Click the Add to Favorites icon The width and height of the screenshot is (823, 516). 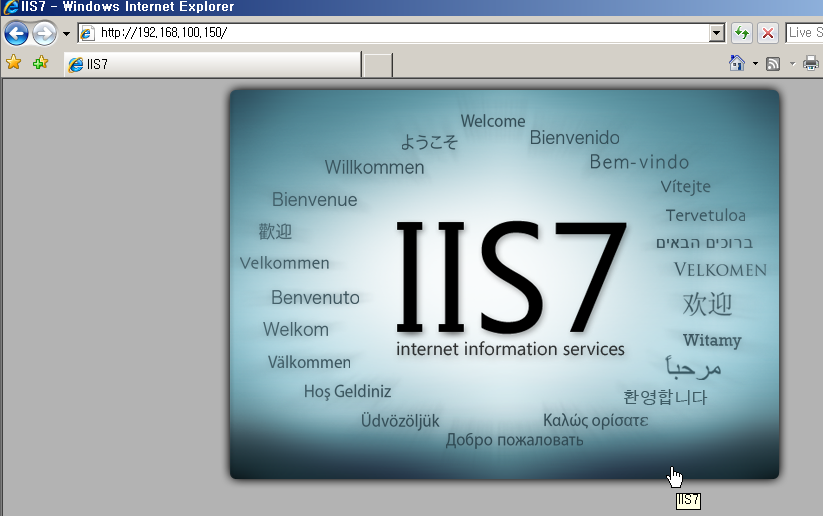pos(40,63)
